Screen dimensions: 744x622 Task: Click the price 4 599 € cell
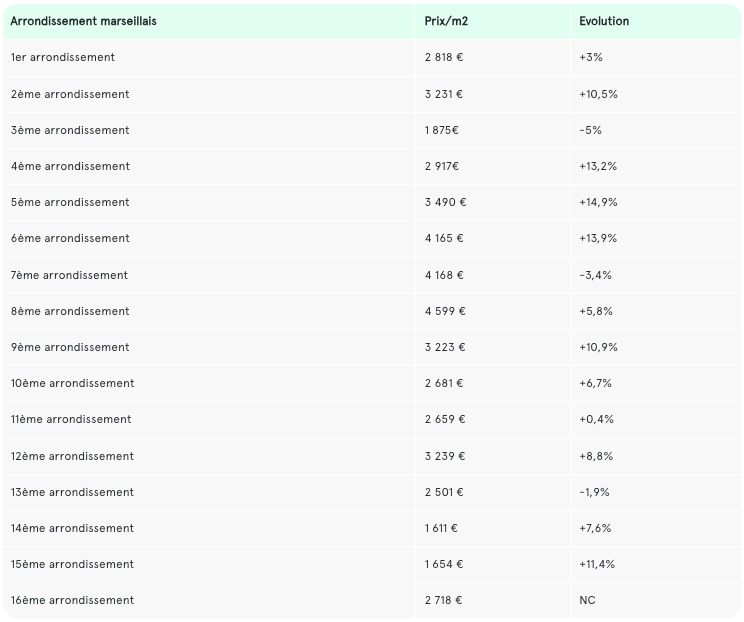click(445, 311)
